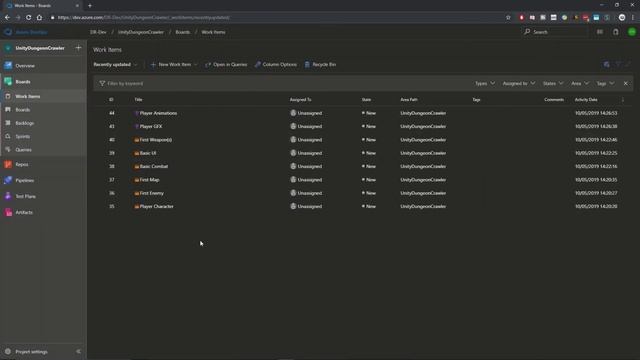This screenshot has width=640, height=360.
Task: Click New Work Item button
Action: click(x=173, y=64)
